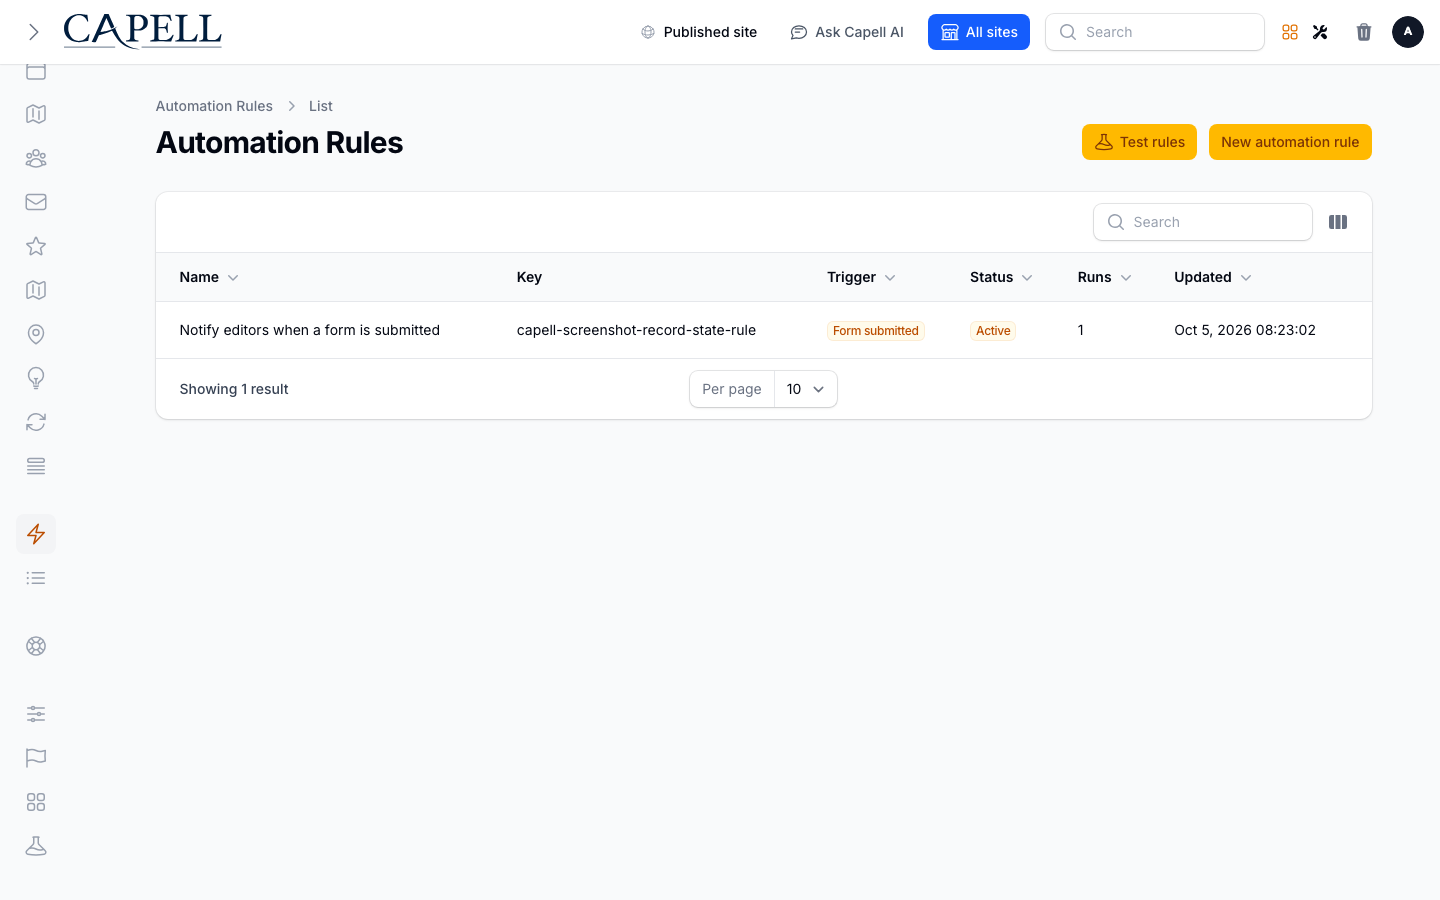Sort table by the Updated column

tap(1213, 277)
